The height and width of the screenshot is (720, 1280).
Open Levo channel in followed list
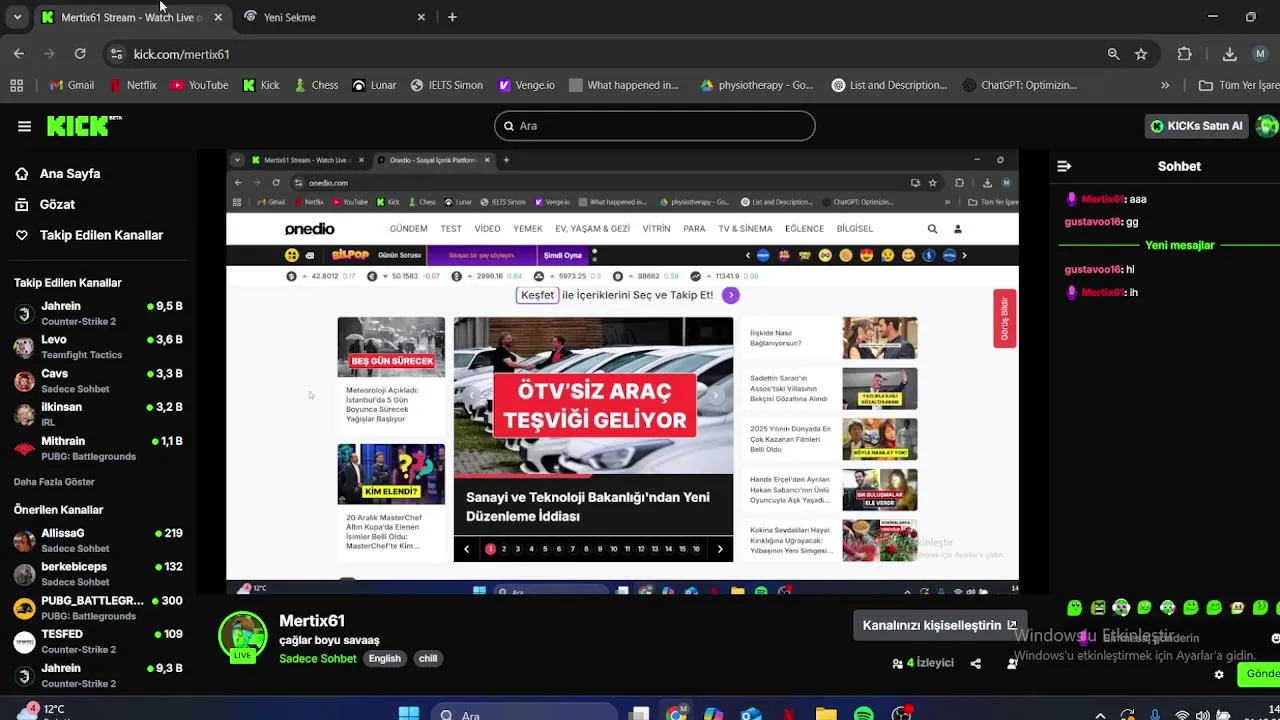98,347
